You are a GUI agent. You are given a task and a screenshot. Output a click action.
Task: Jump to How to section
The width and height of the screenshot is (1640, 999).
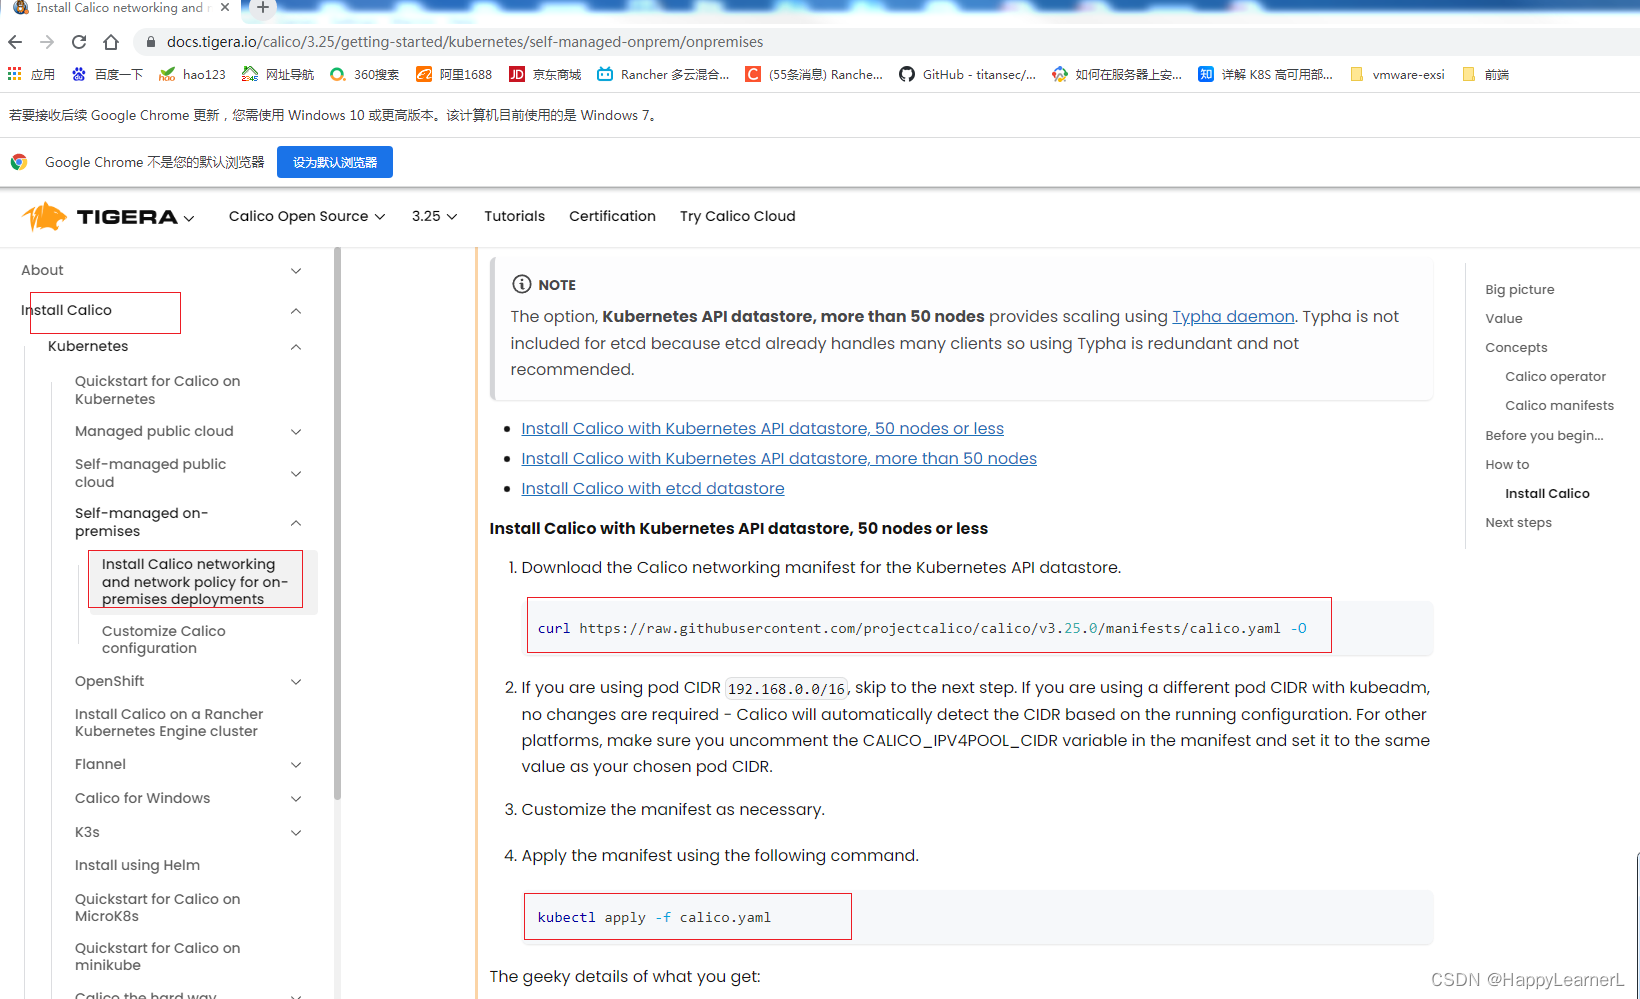(x=1507, y=464)
